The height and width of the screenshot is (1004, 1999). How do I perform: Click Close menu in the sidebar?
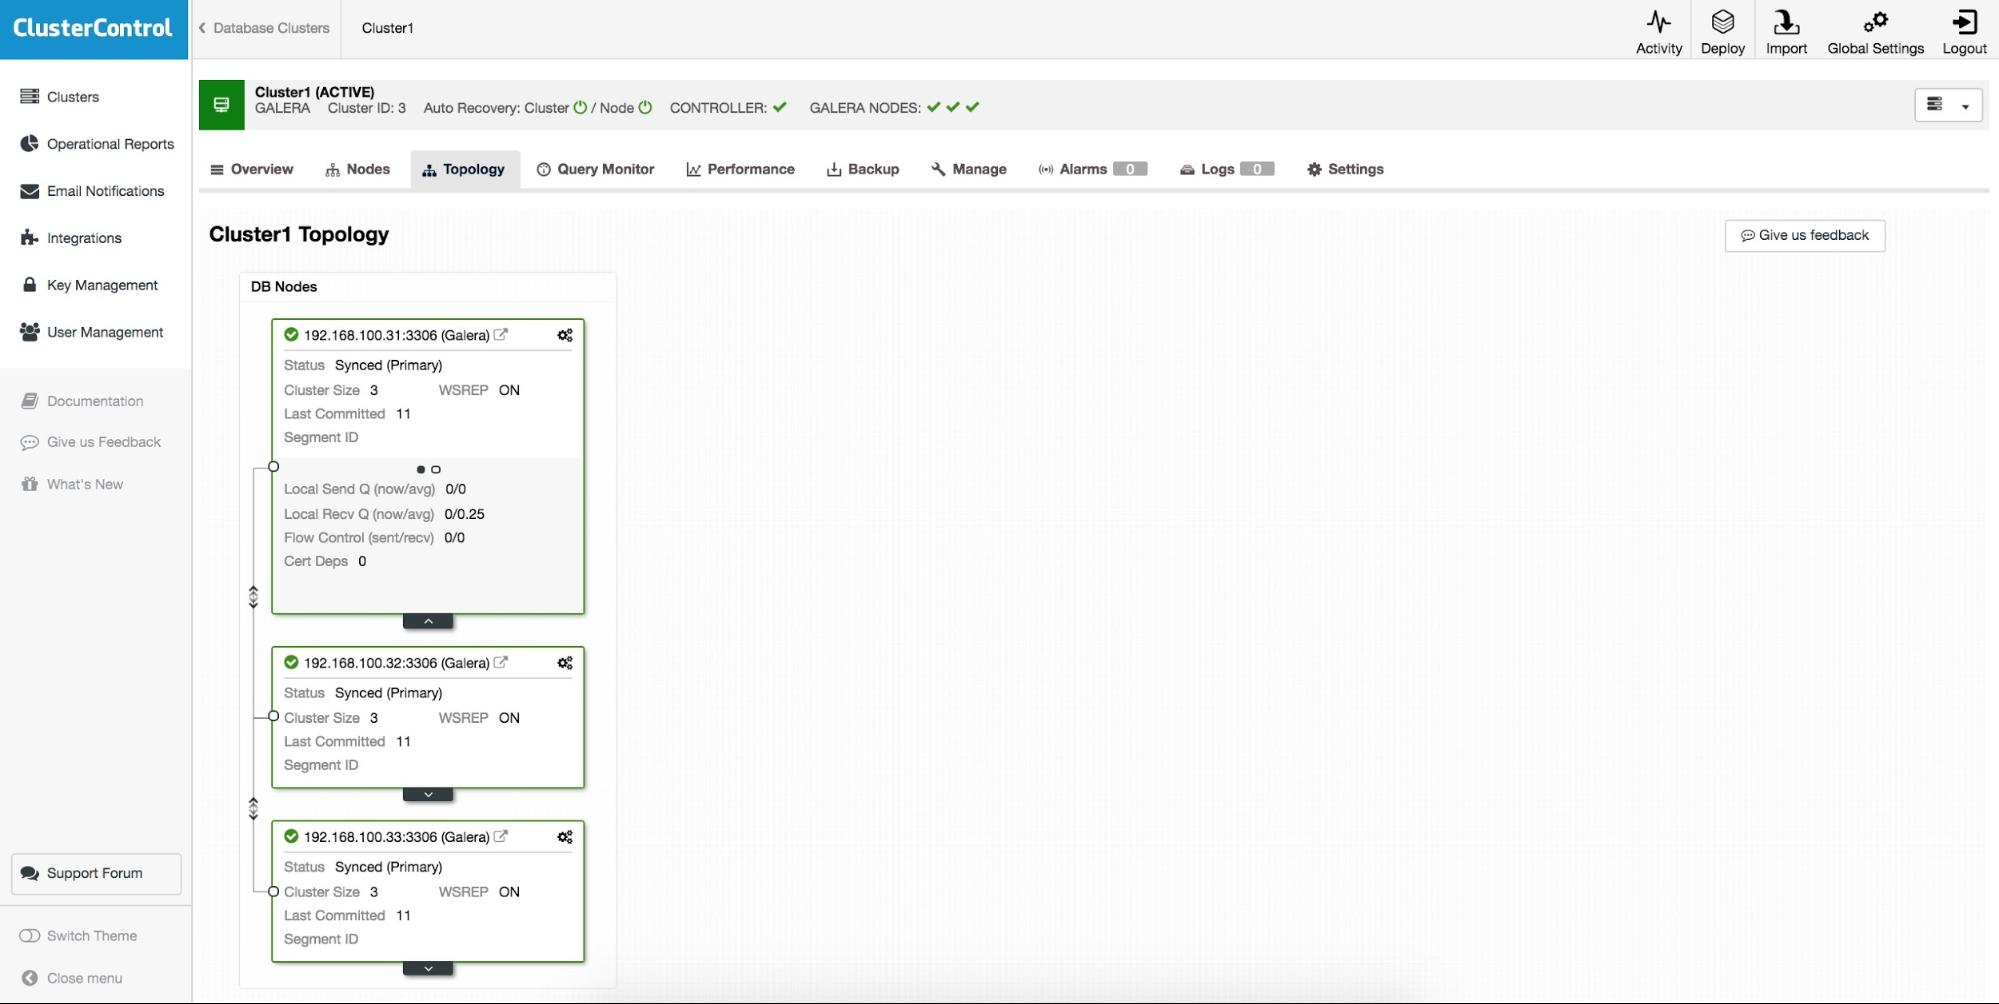pos(71,978)
